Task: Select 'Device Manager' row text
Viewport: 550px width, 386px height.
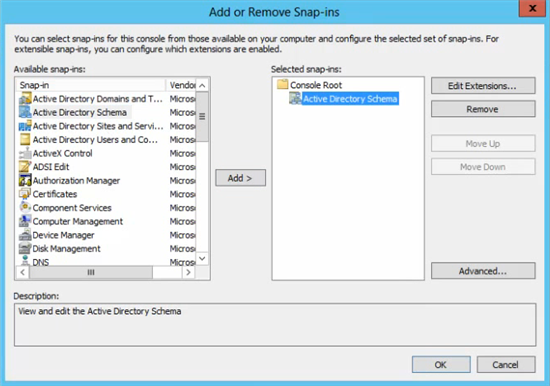Action: tap(63, 235)
